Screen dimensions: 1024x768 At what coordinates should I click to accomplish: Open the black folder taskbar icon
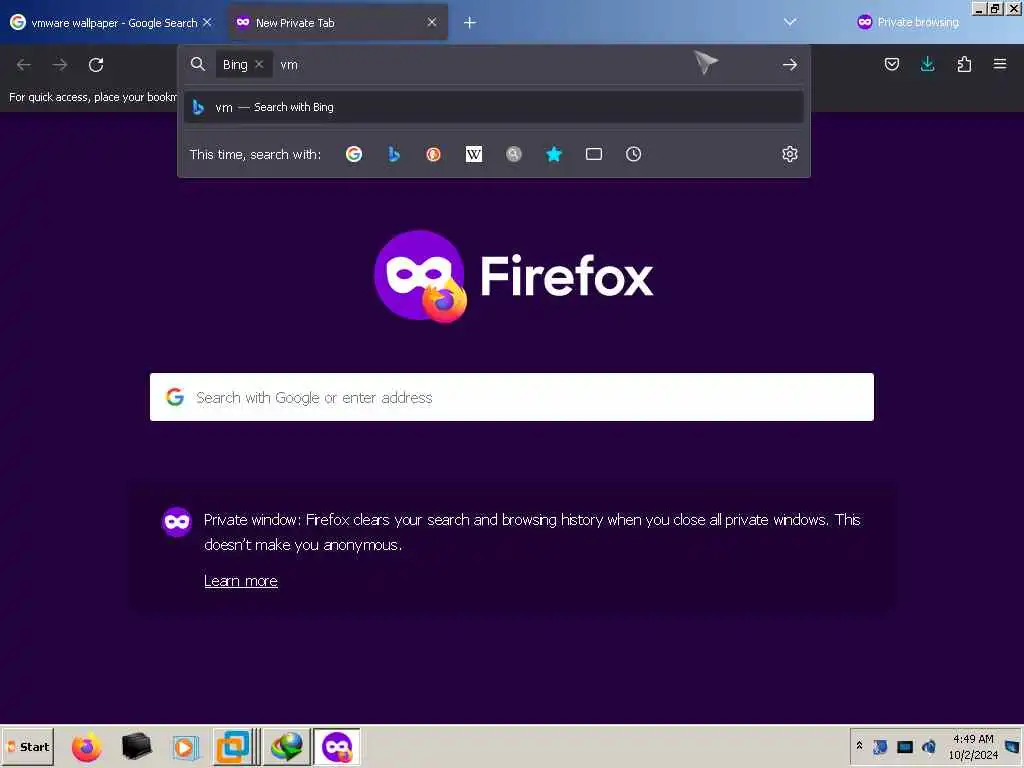click(136, 746)
